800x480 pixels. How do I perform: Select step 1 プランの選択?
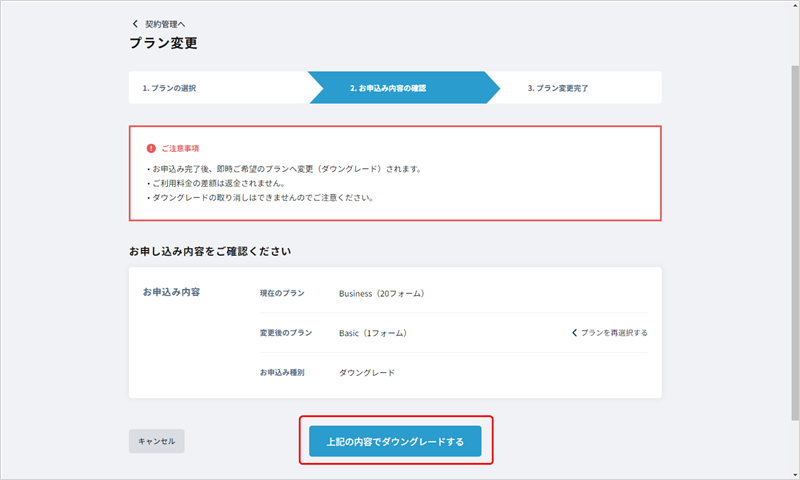coord(169,88)
